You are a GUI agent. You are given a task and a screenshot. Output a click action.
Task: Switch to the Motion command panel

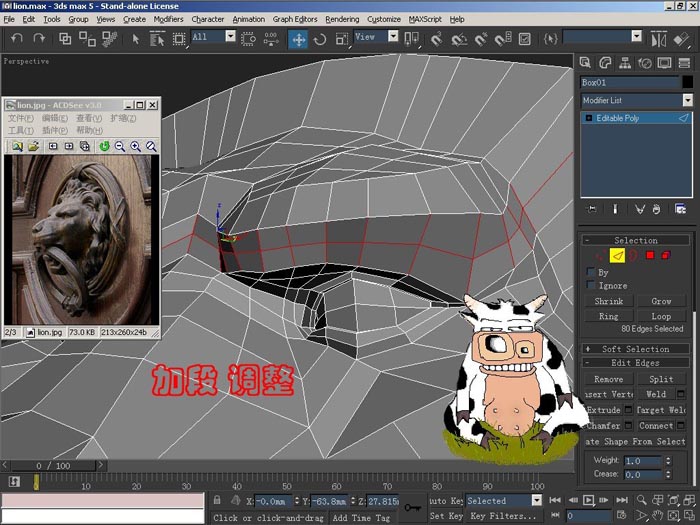645,62
